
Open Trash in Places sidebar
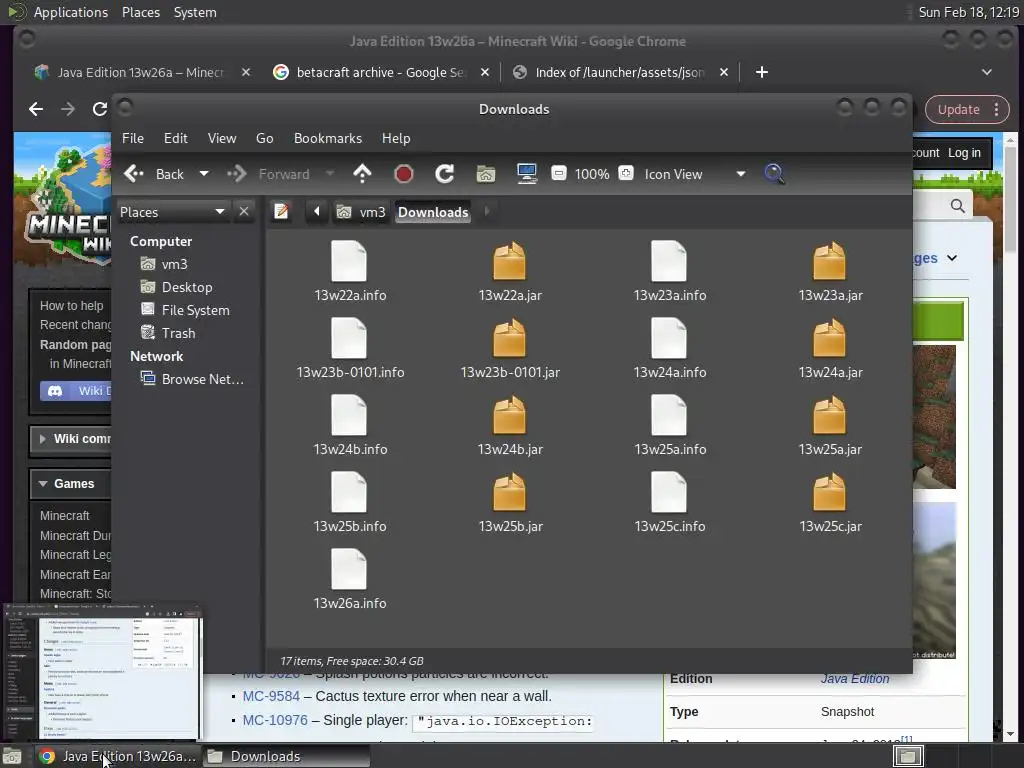click(x=168, y=333)
